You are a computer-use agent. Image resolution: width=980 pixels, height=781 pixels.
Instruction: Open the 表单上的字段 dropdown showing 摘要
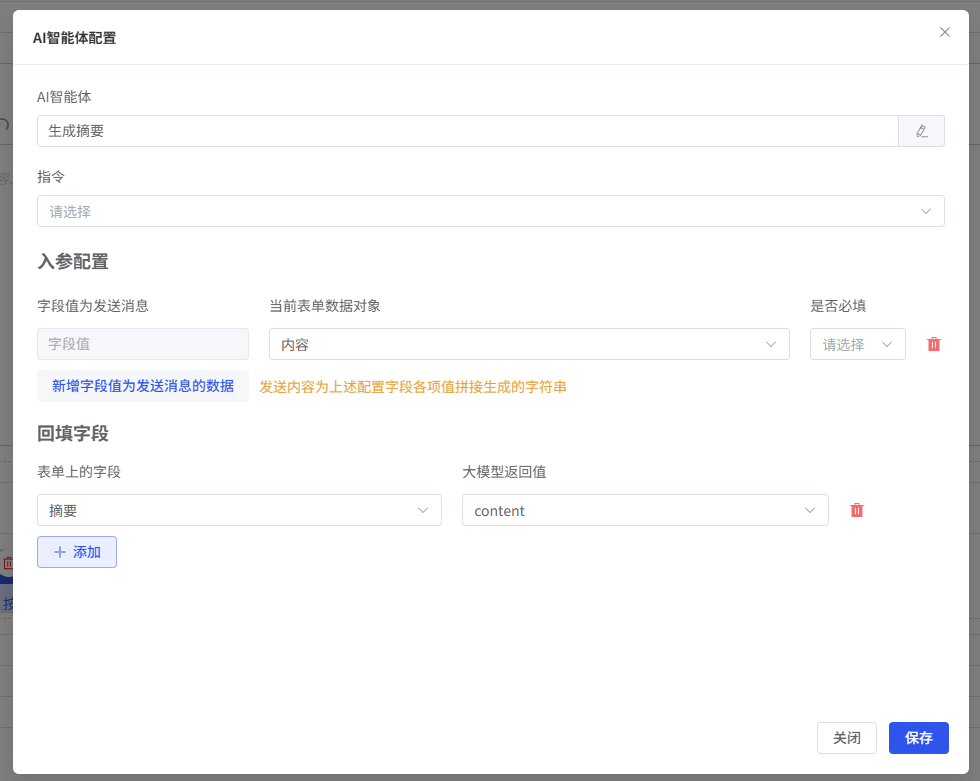point(239,510)
